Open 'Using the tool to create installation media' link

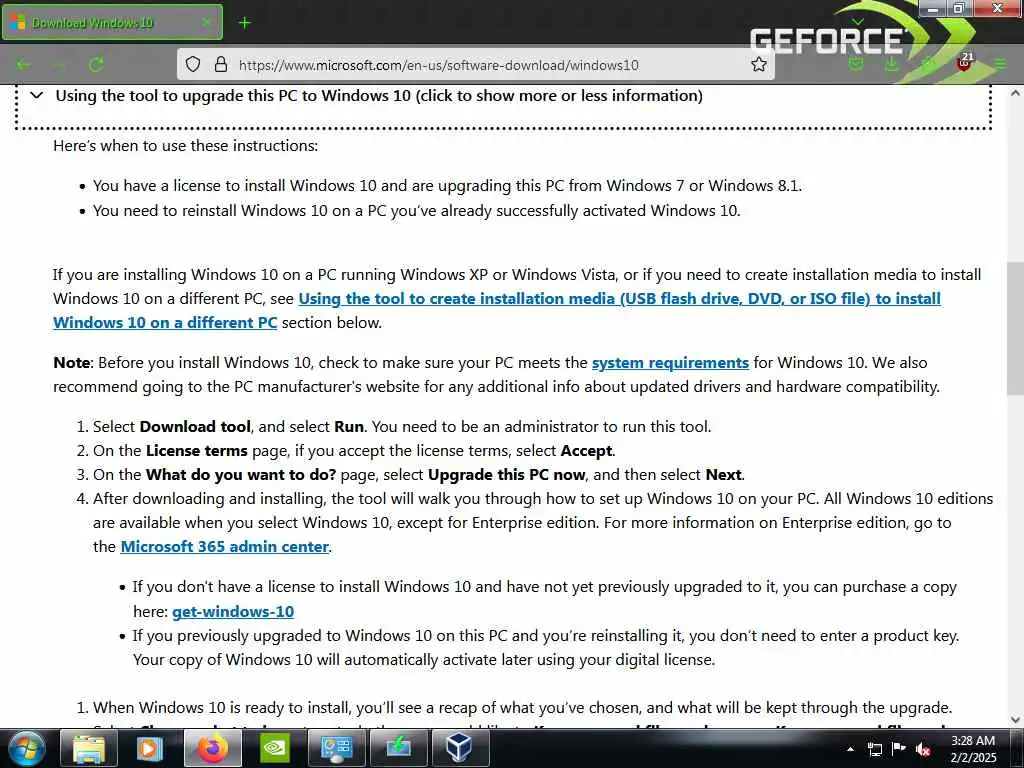pos(497,310)
